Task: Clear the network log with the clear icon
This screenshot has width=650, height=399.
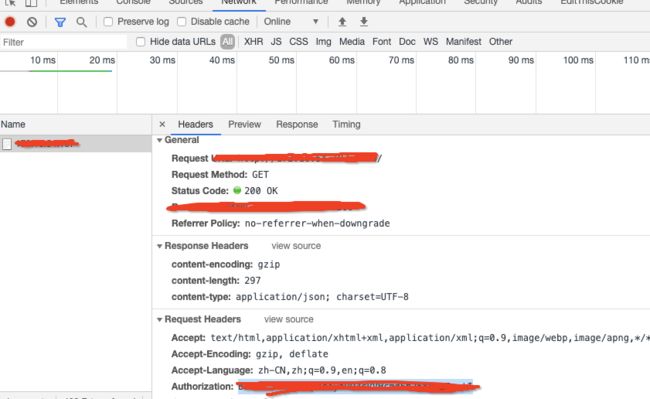Action: 32,22
